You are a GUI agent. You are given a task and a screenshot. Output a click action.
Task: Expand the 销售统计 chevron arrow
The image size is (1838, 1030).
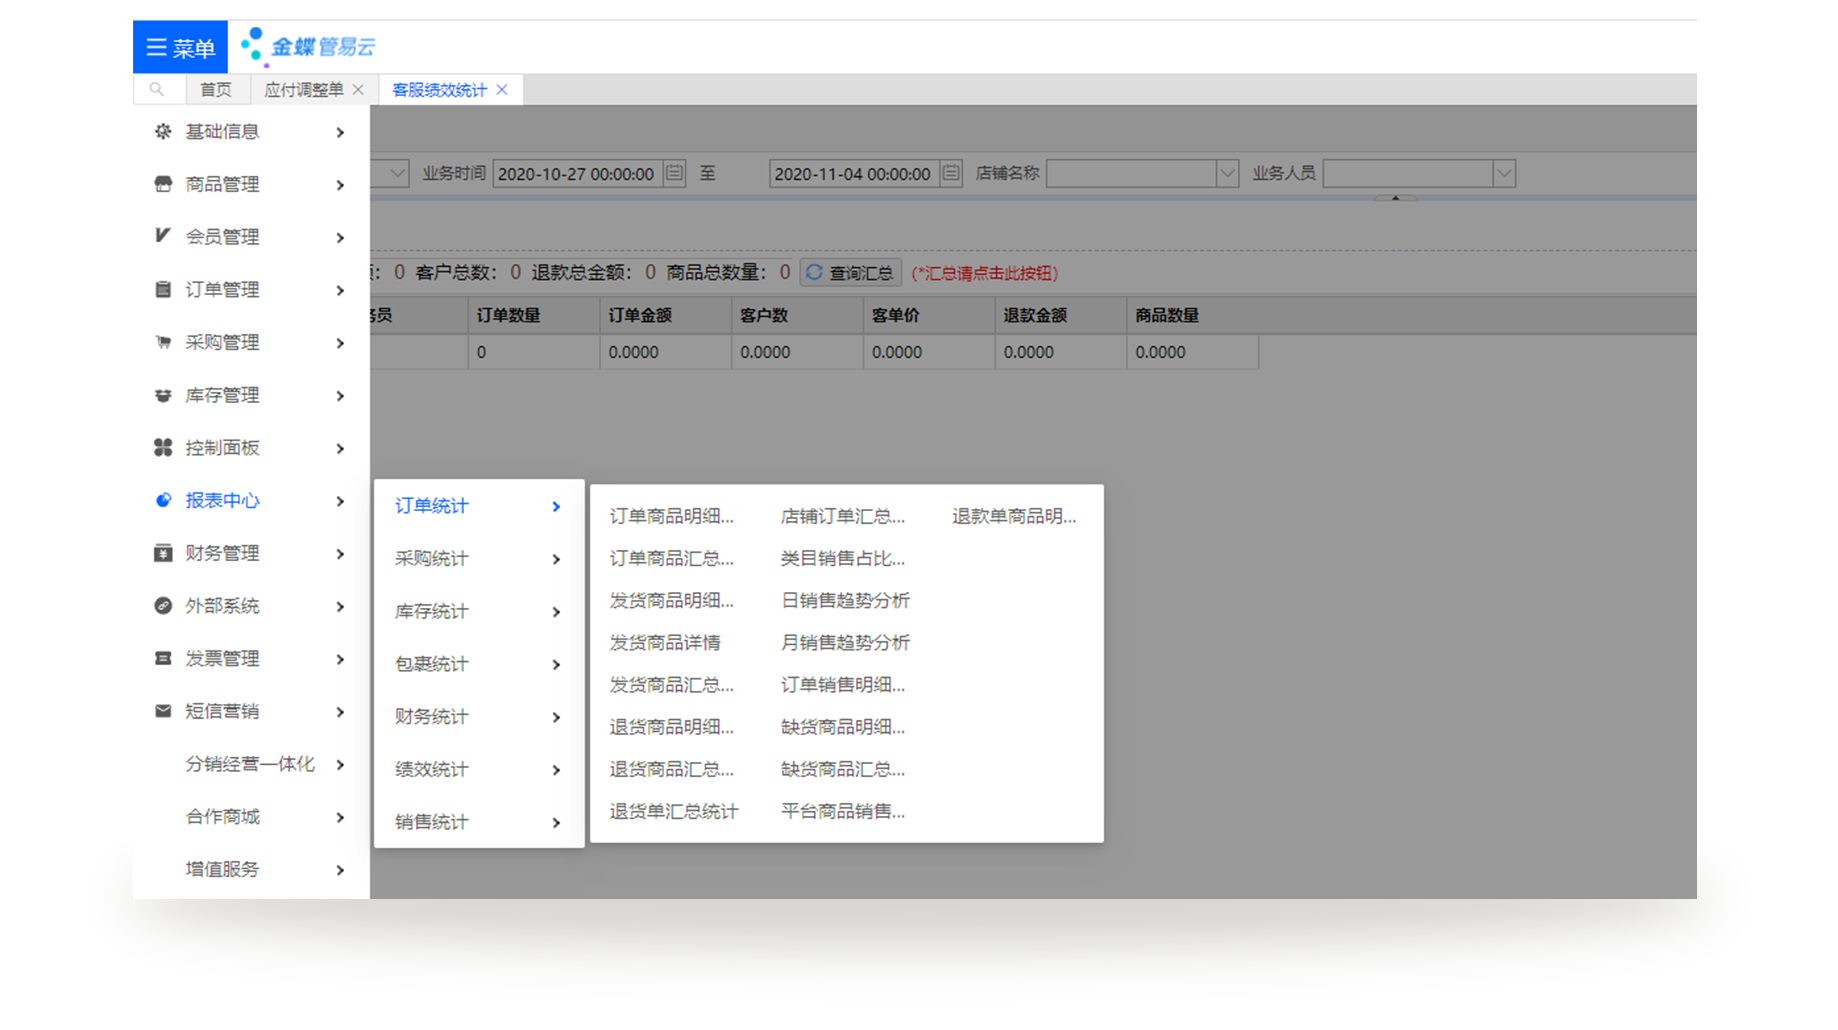pyautogui.click(x=556, y=823)
